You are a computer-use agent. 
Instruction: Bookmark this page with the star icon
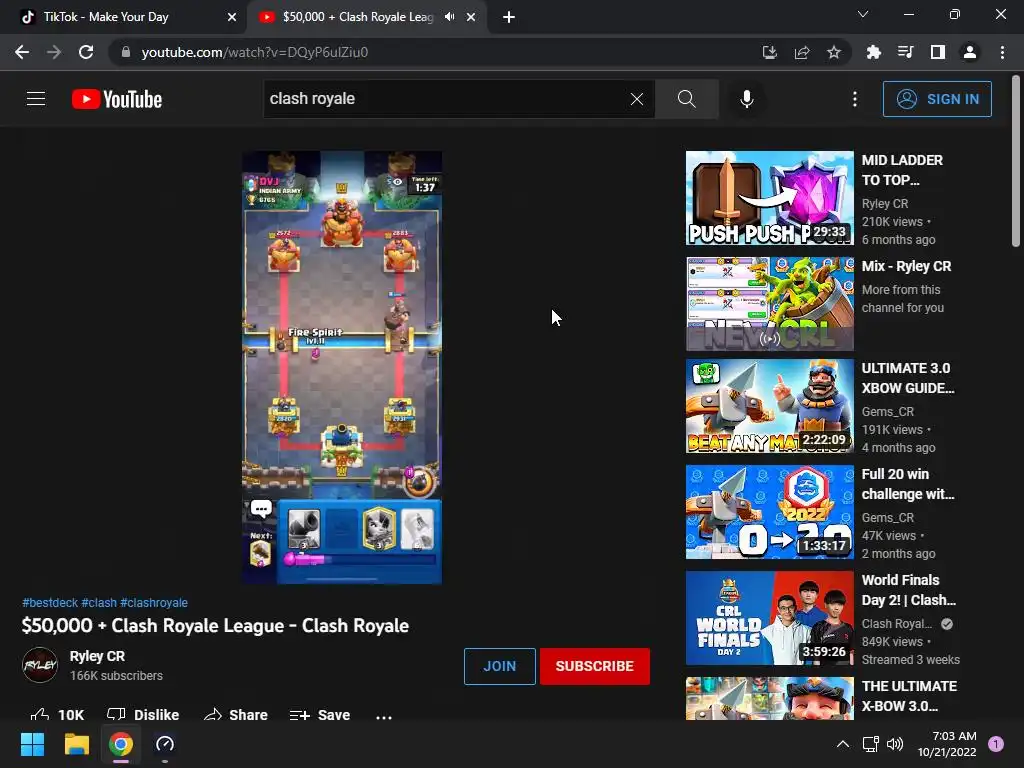pos(834,52)
